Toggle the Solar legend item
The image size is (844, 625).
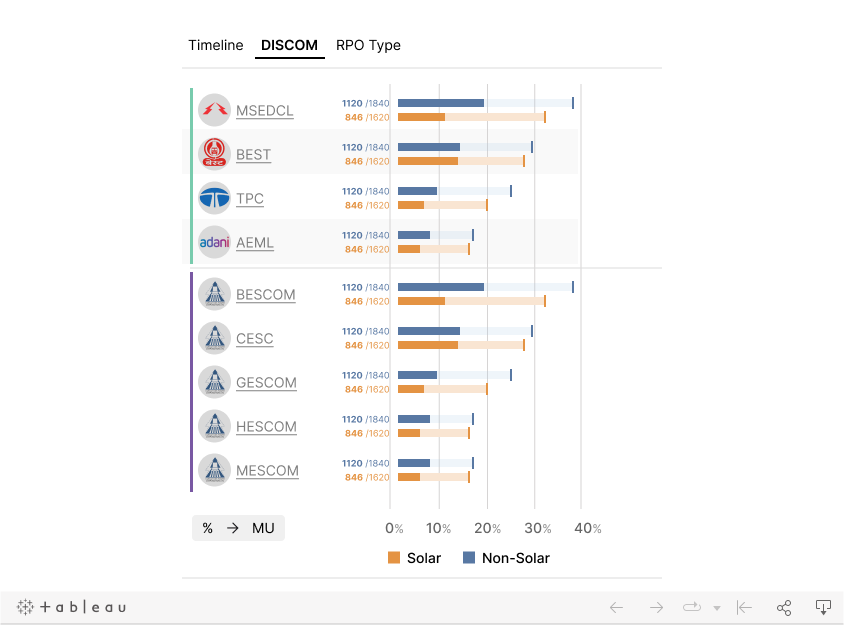tap(414, 558)
